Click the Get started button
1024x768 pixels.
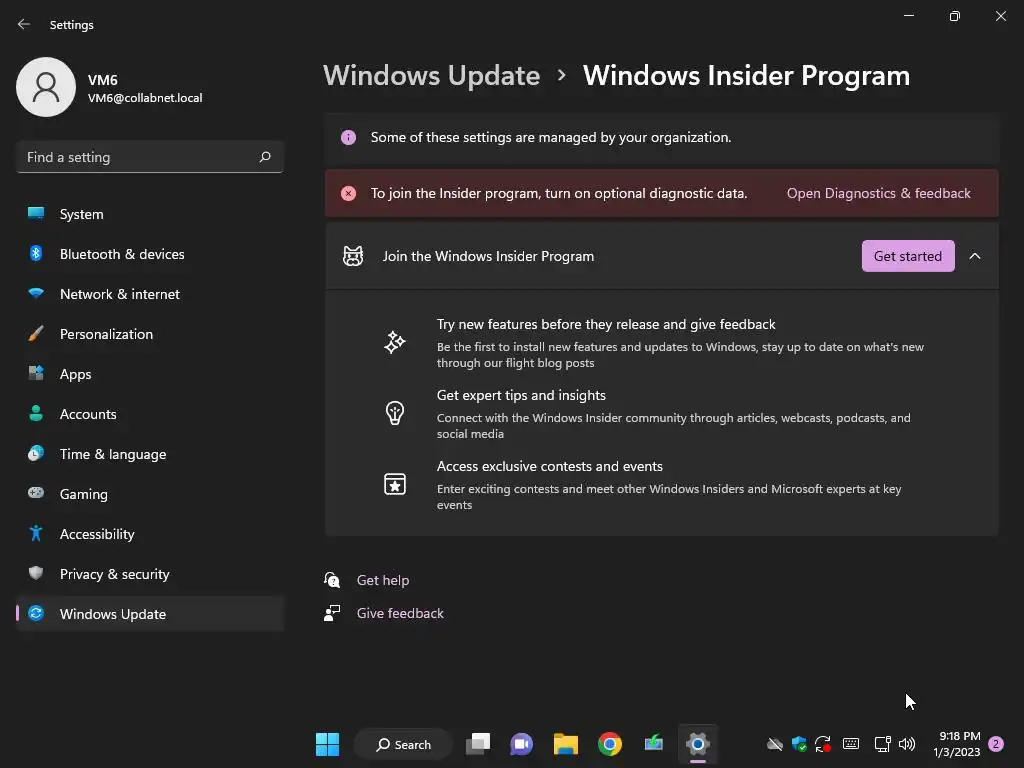(908, 256)
